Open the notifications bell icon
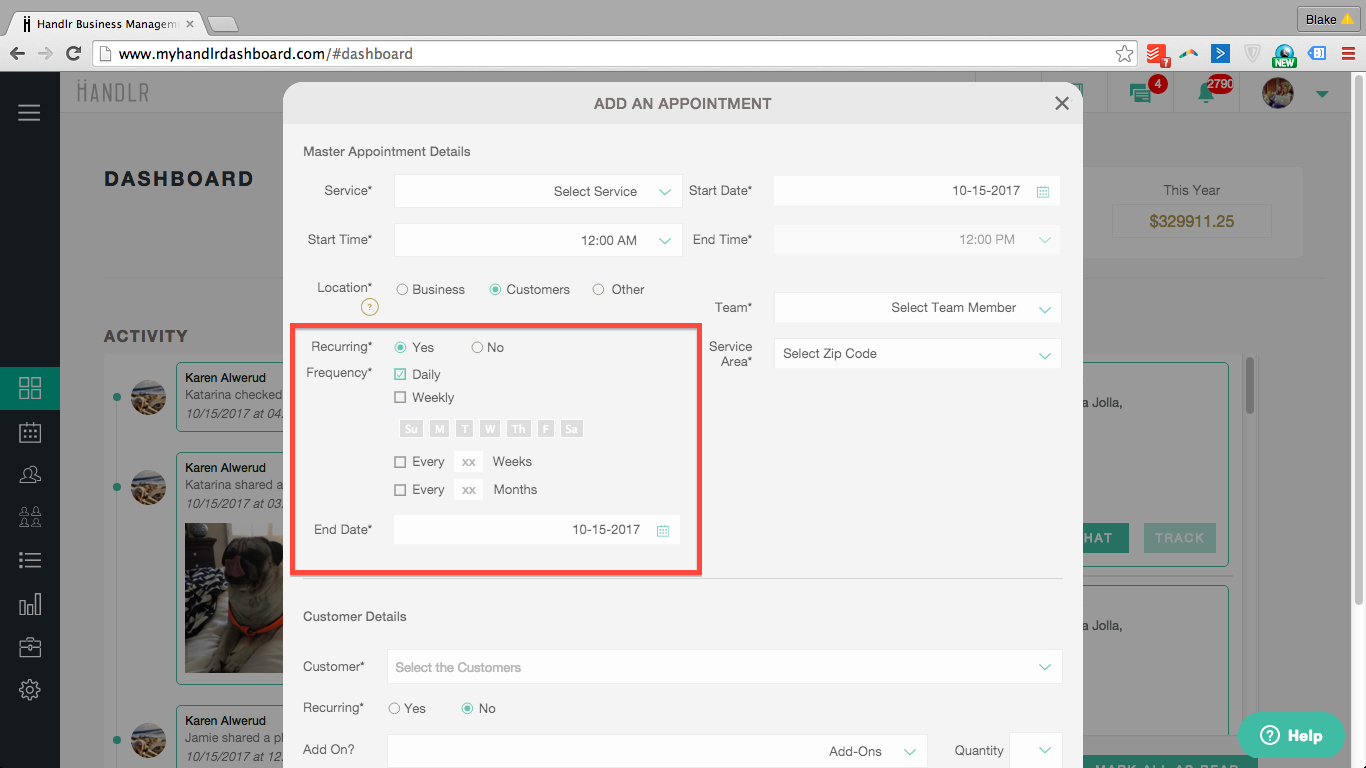 [1207, 93]
